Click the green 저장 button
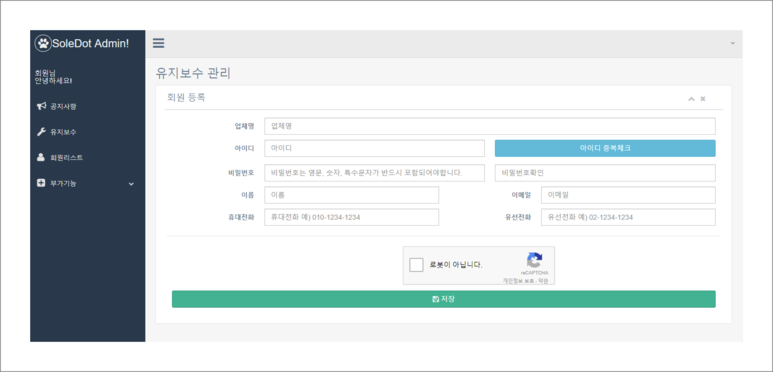Image resolution: width=773 pixels, height=372 pixels. click(x=444, y=299)
